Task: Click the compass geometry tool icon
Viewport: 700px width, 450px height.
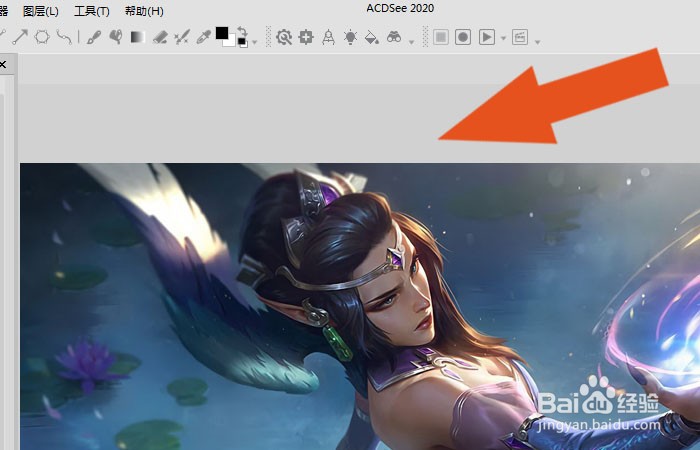Action: click(x=328, y=37)
